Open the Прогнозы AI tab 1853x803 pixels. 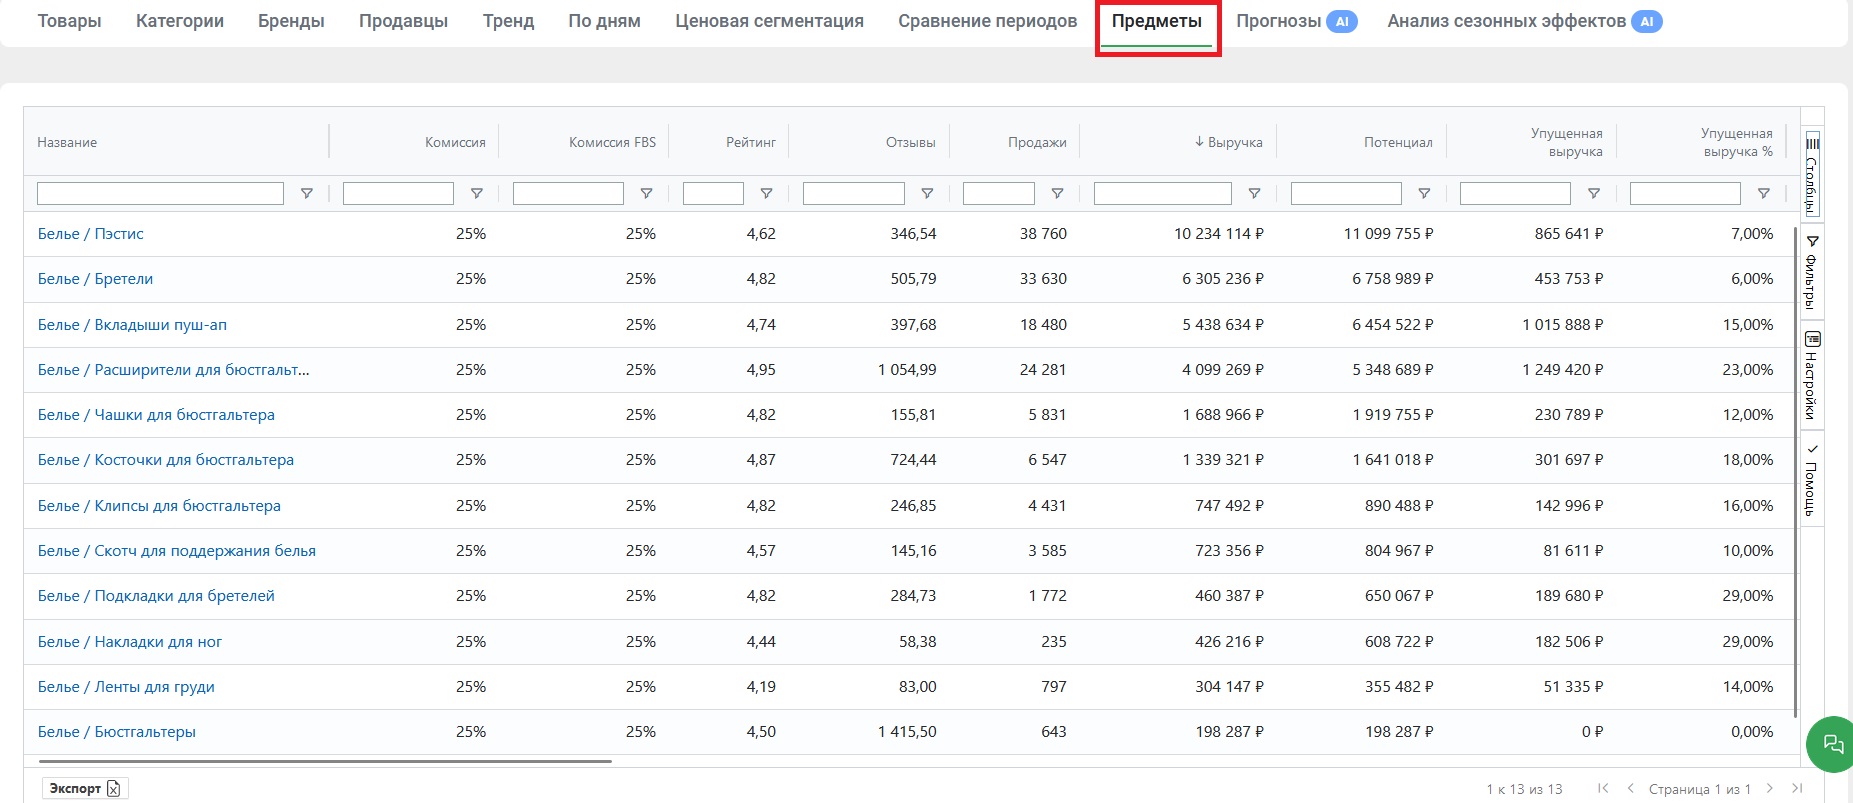click(x=1296, y=21)
